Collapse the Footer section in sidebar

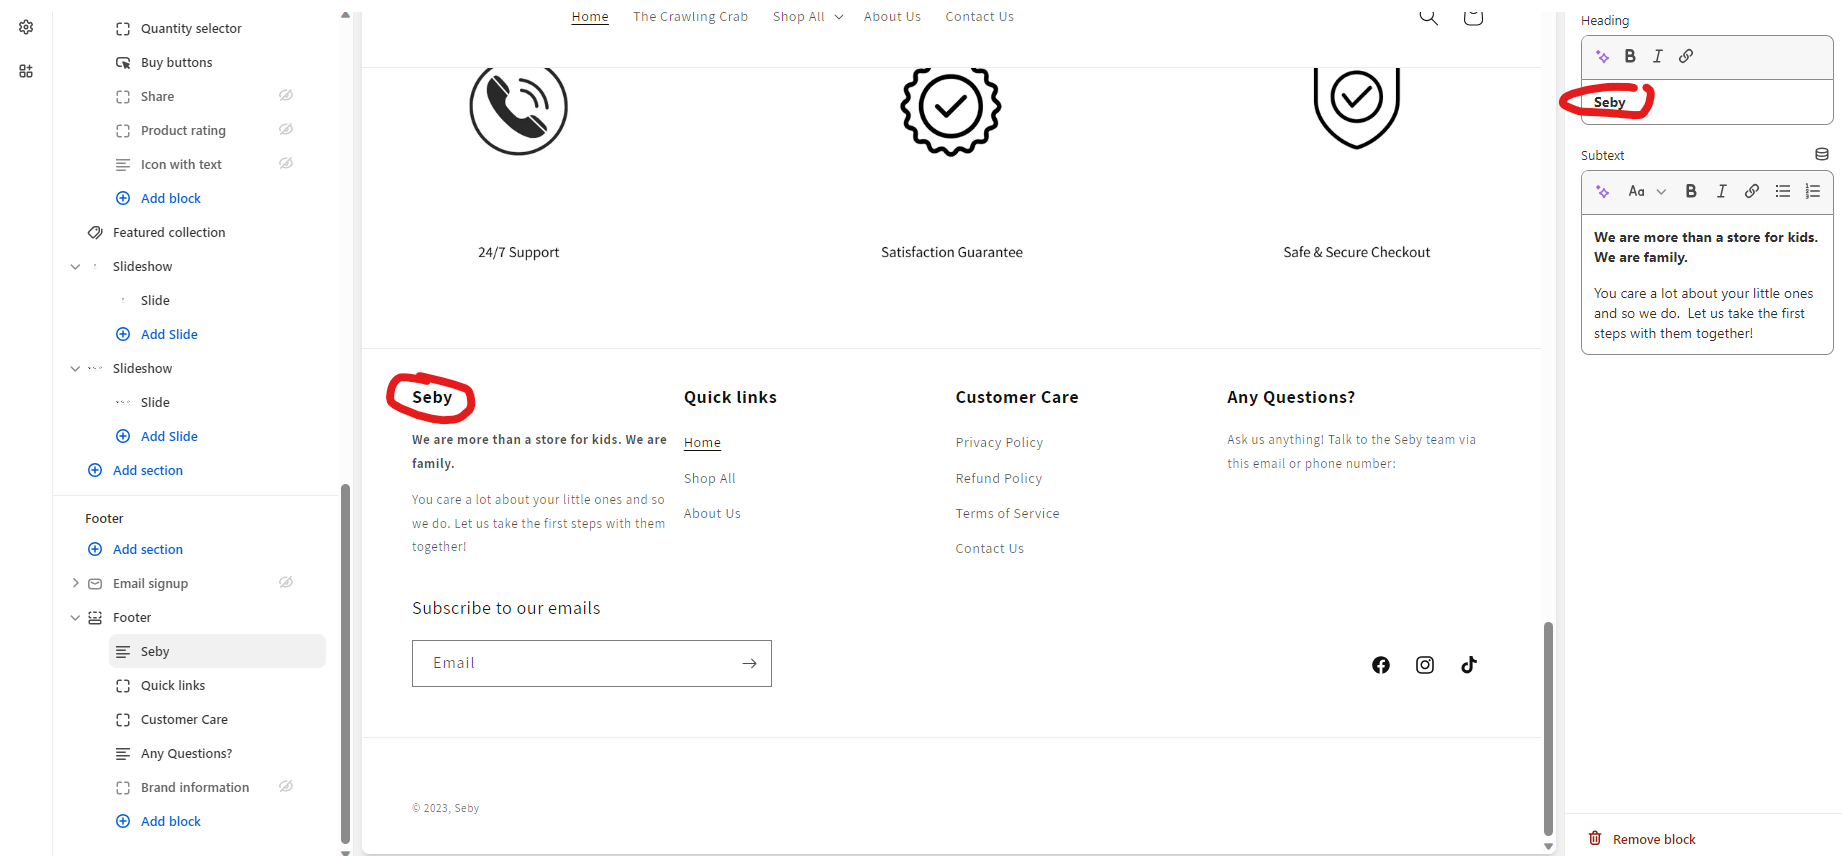pyautogui.click(x=75, y=617)
